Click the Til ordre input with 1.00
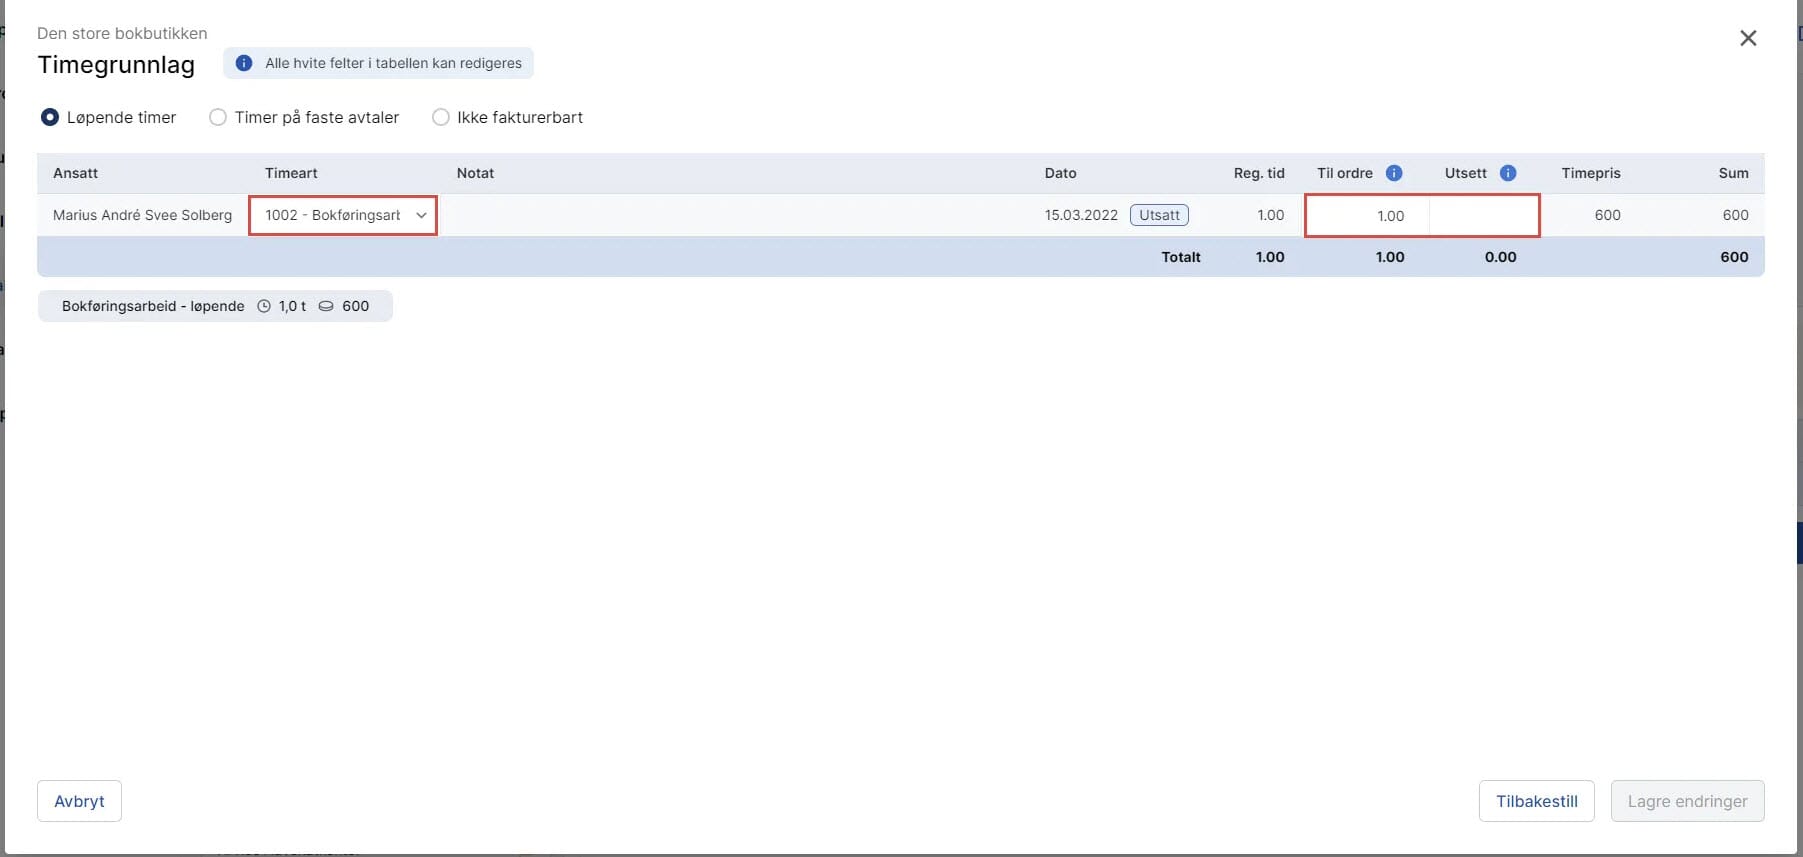Viewport: 1803px width, 857px height. [x=1367, y=216]
